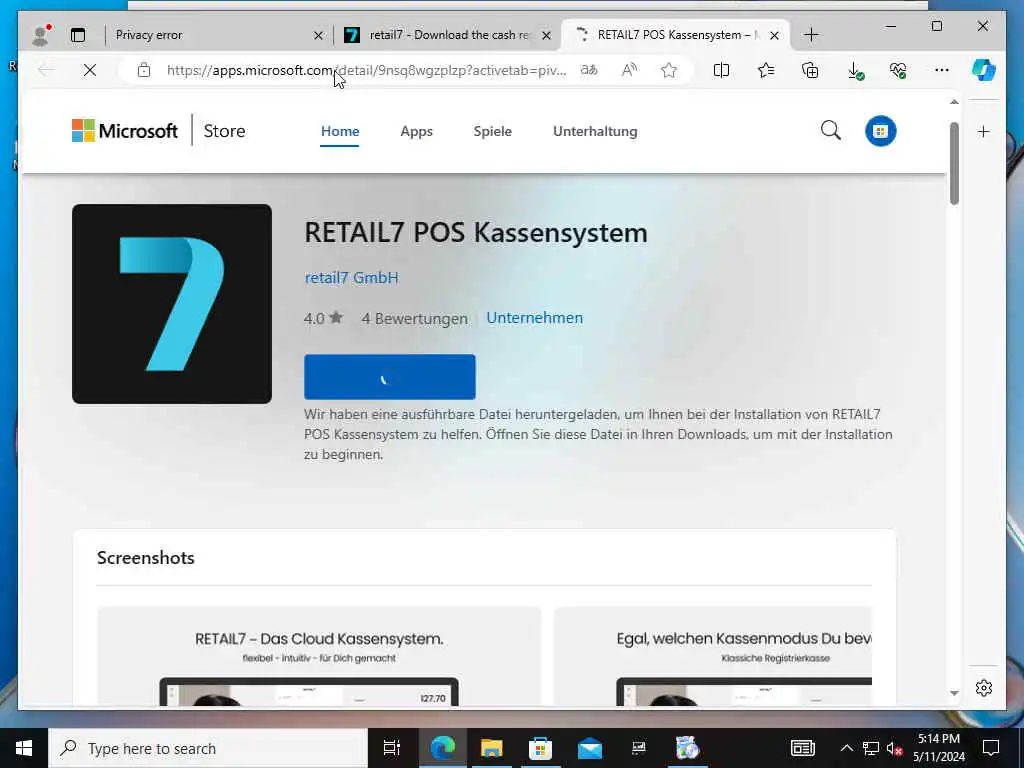
Task: Stop loading the page
Action: 90,70
